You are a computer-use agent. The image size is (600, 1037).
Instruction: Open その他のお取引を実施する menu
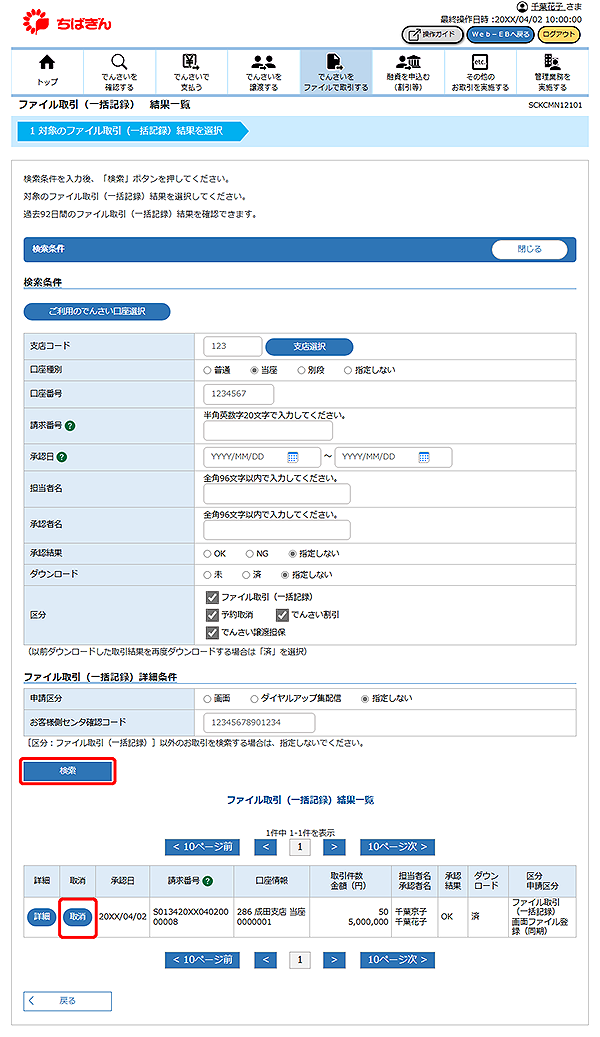click(480, 71)
